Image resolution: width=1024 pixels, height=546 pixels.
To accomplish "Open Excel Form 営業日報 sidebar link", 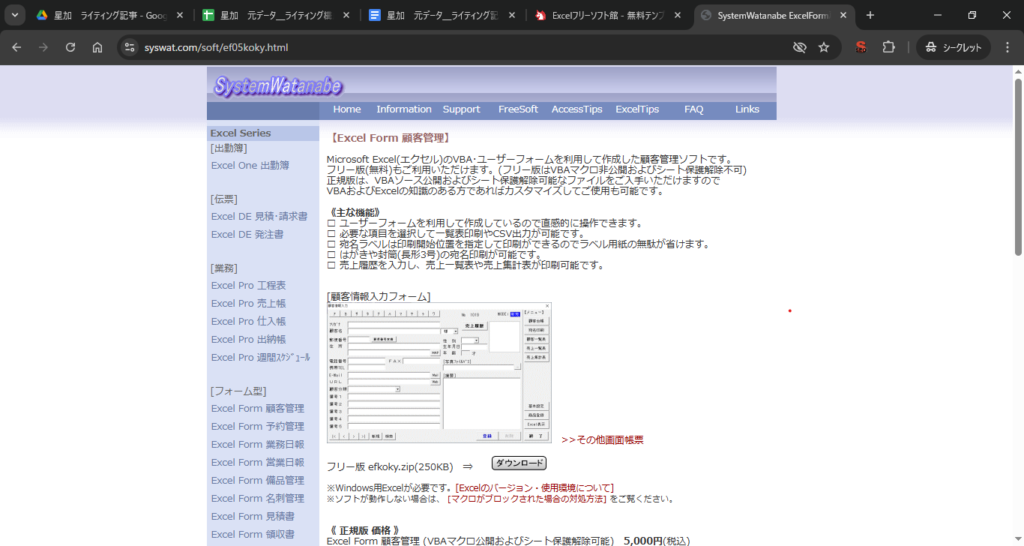I will click(257, 462).
